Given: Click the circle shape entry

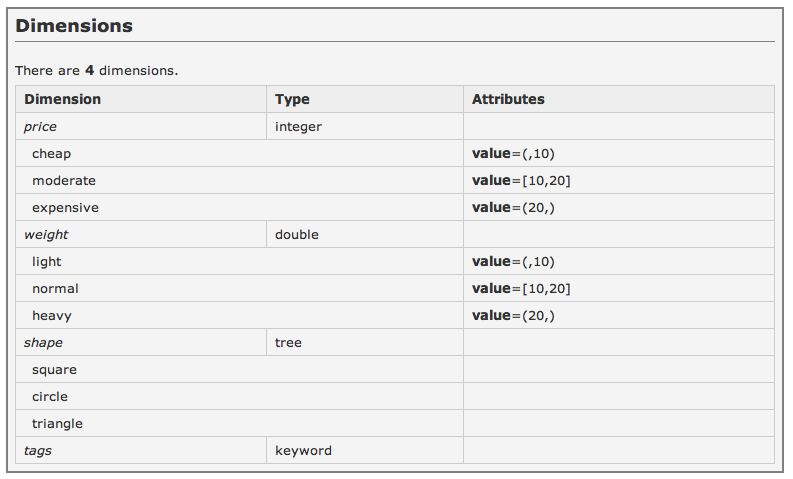Looking at the screenshot, I should [50, 397].
